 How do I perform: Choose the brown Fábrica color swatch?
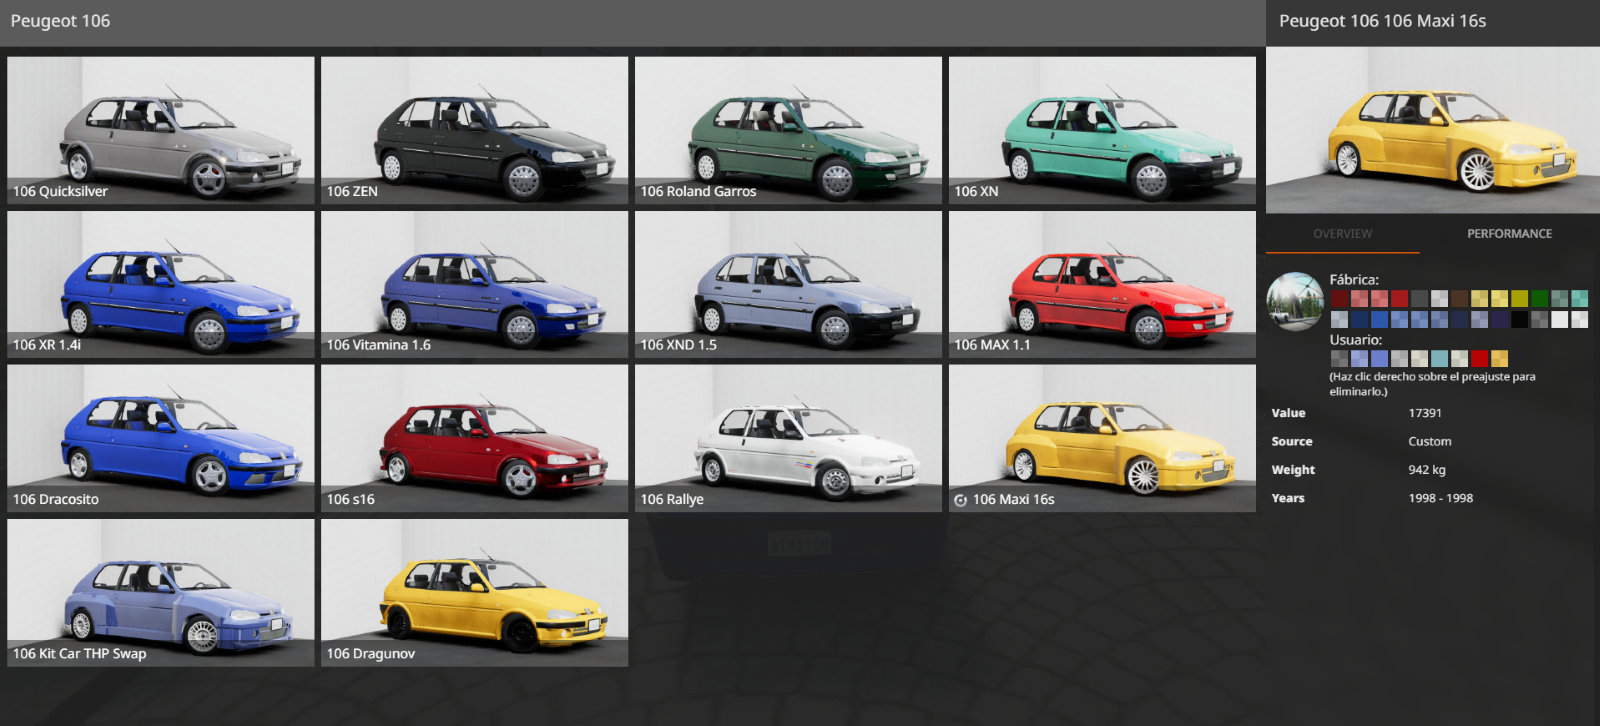1459,298
